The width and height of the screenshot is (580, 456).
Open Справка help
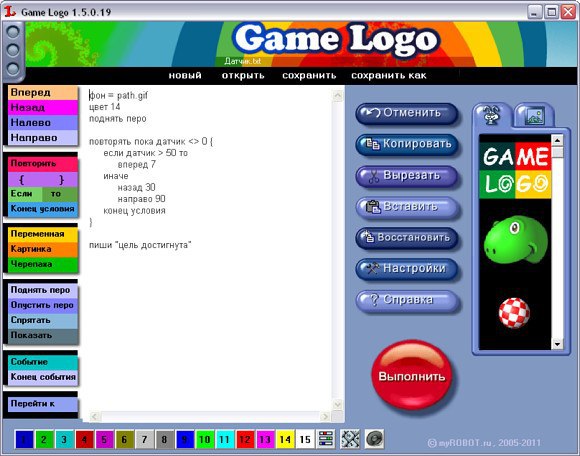[407, 300]
